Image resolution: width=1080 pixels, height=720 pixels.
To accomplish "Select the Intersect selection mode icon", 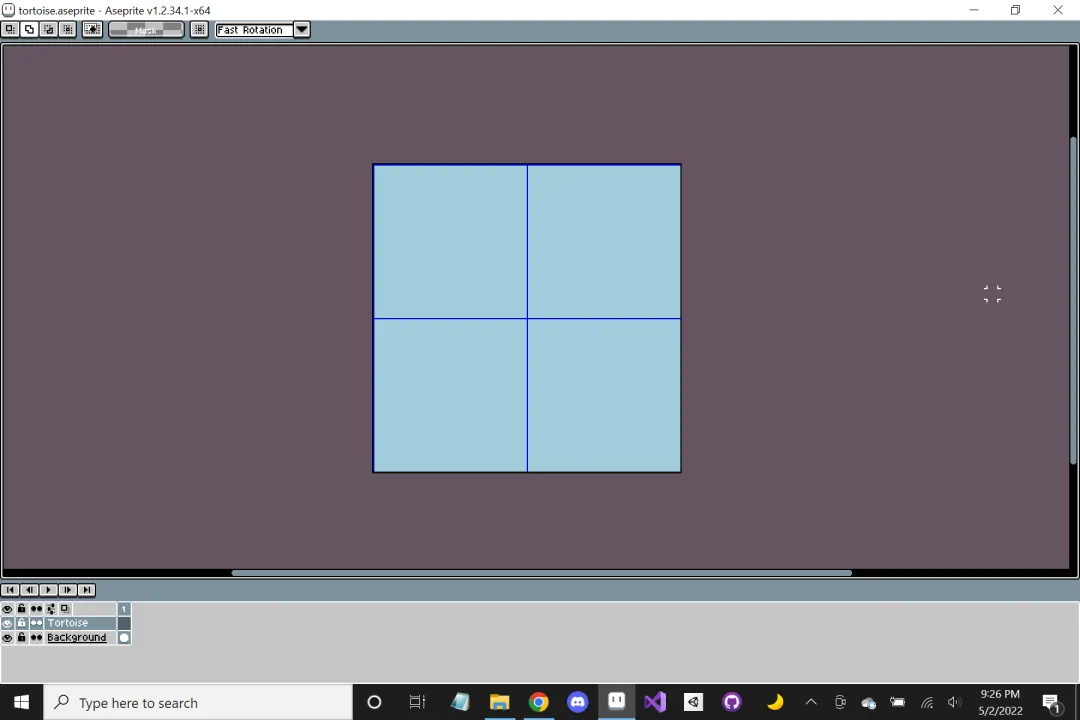I will coord(68,30).
